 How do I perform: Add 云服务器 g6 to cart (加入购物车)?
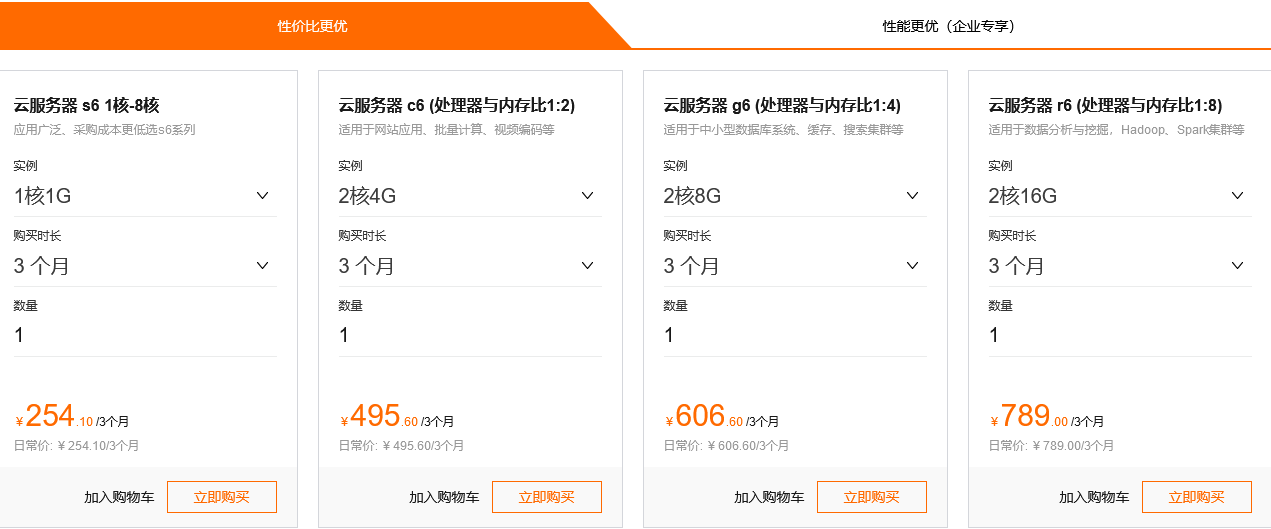point(769,497)
